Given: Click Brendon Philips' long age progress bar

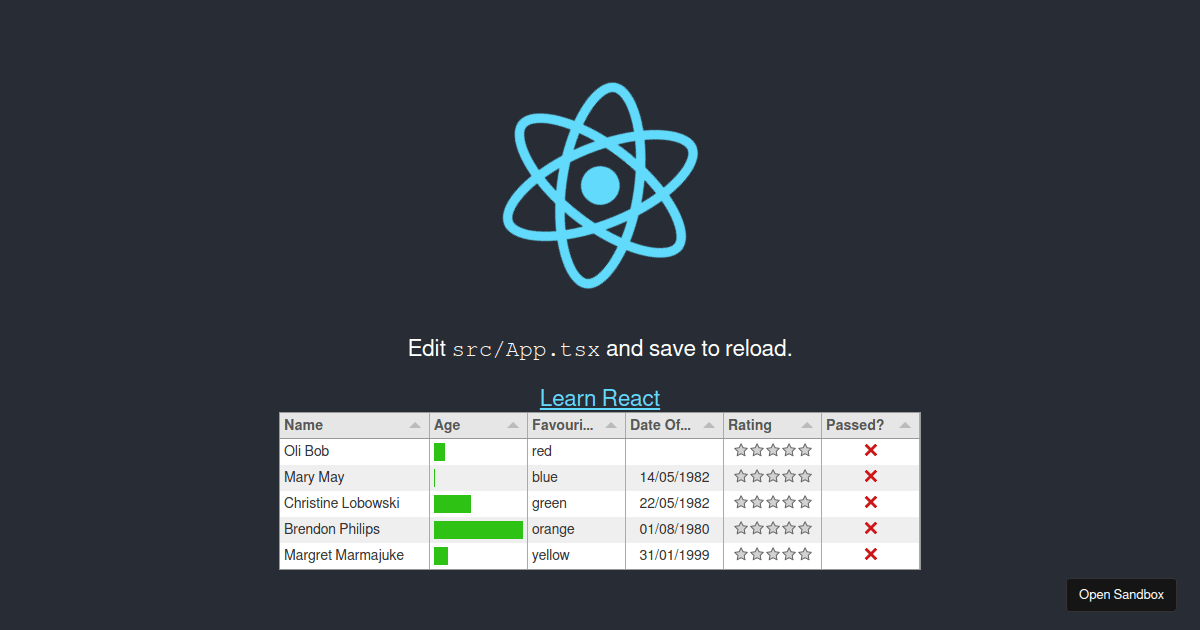Looking at the screenshot, I should point(478,529).
